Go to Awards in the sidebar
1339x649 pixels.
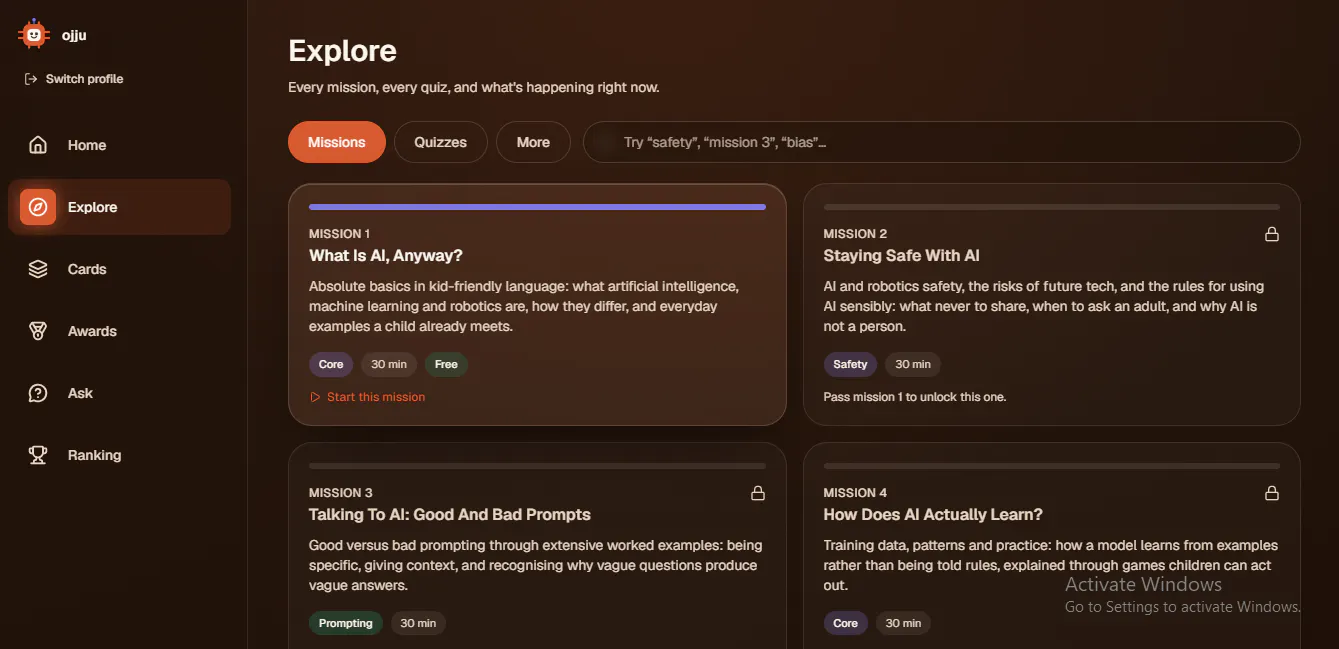(x=119, y=331)
